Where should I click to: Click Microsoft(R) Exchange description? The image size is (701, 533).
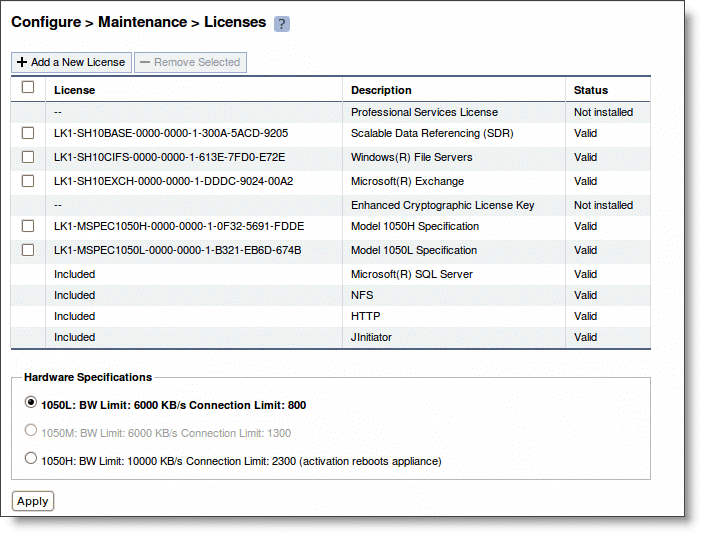407,182
